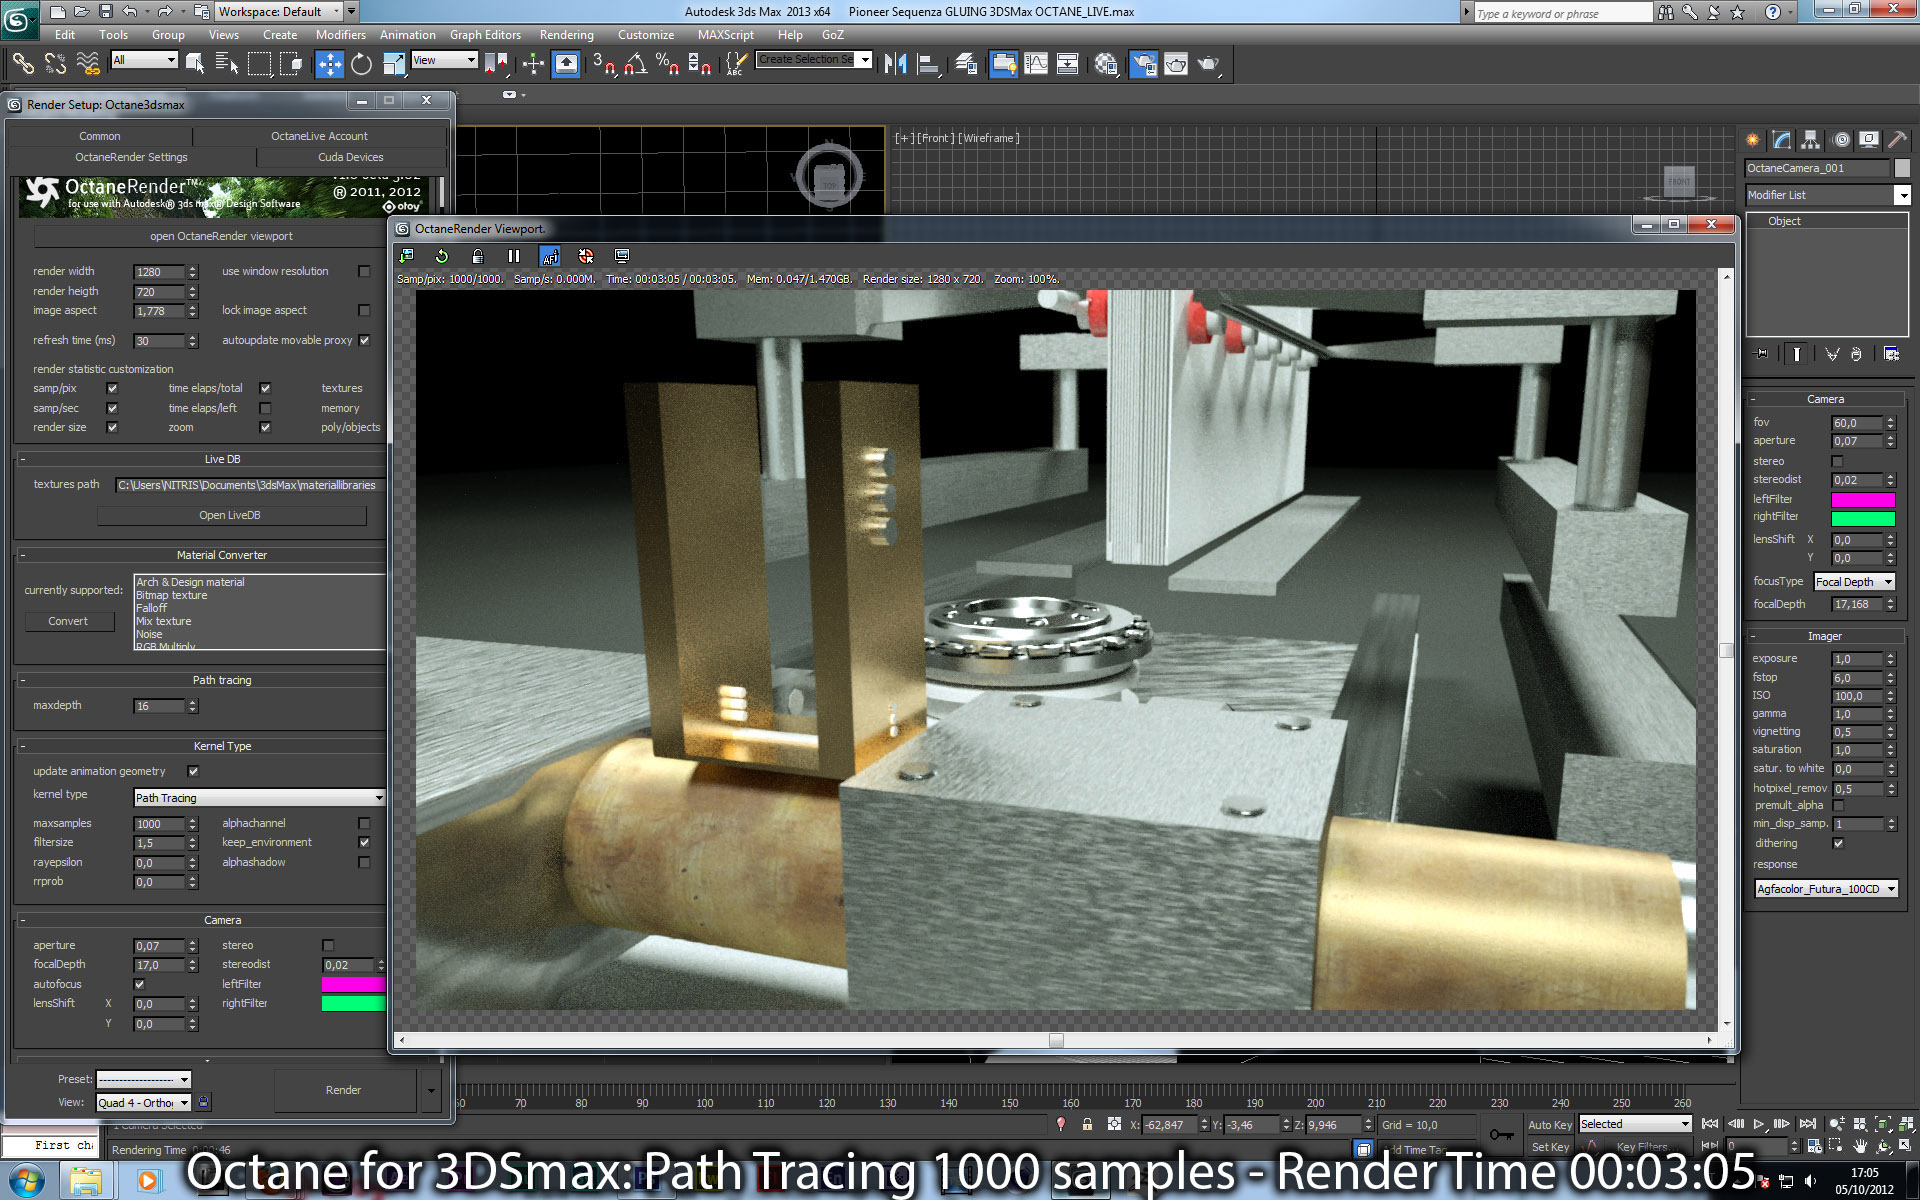The height and width of the screenshot is (1200, 1920).
Task: Click the save render image icon
Action: (x=406, y=256)
